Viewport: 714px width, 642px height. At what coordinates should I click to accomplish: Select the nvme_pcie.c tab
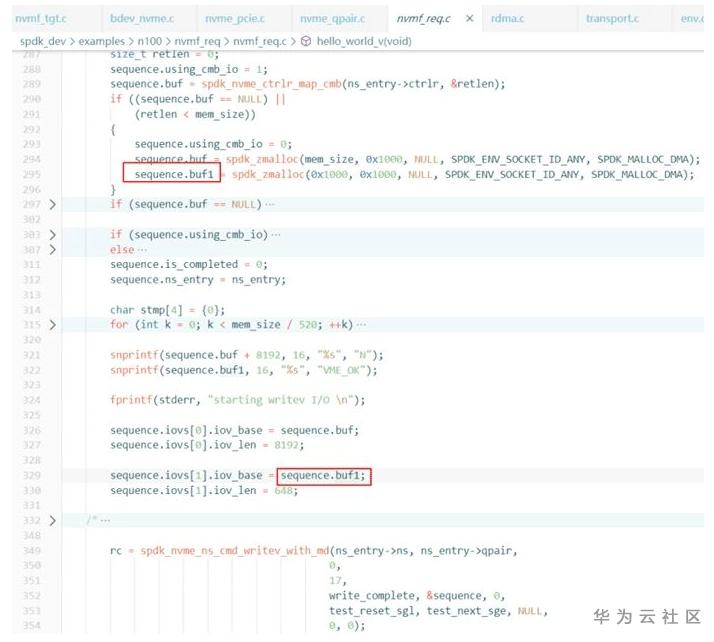[235, 19]
